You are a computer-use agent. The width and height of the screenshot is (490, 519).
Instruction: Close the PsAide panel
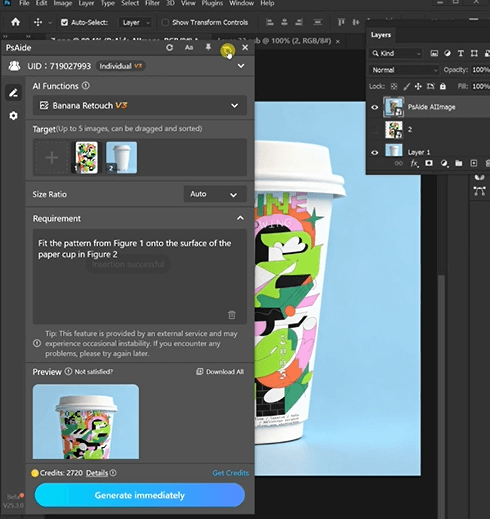[245, 47]
